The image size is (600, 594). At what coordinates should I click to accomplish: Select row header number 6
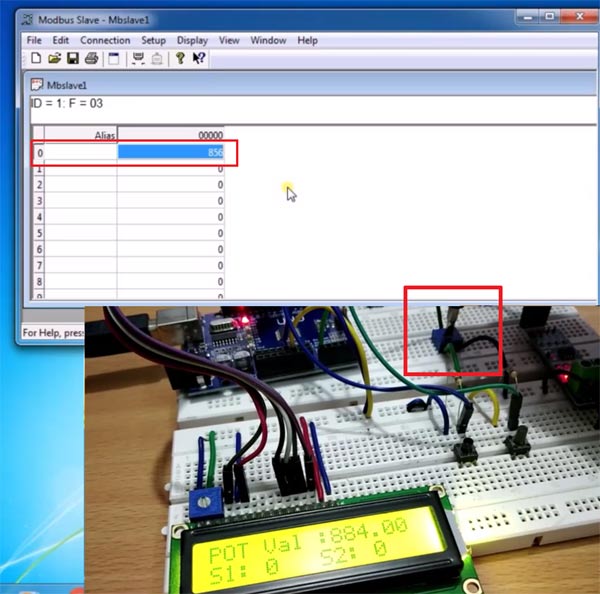39,249
